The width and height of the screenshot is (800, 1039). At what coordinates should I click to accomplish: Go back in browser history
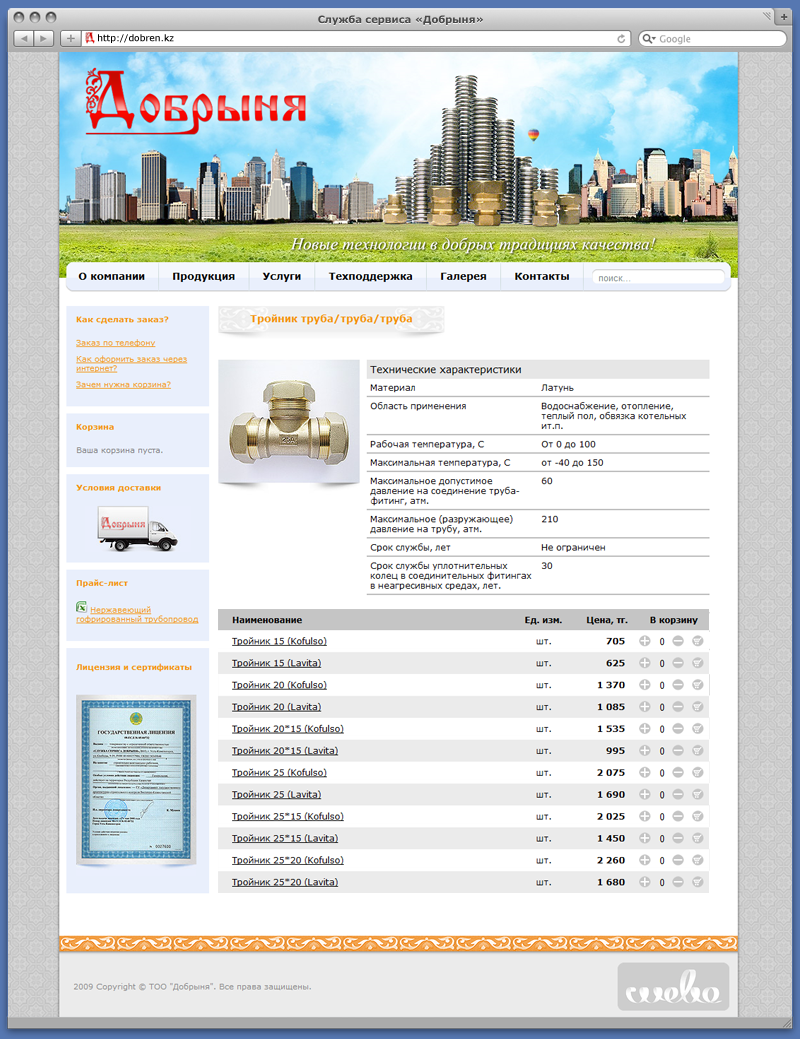(x=24, y=38)
